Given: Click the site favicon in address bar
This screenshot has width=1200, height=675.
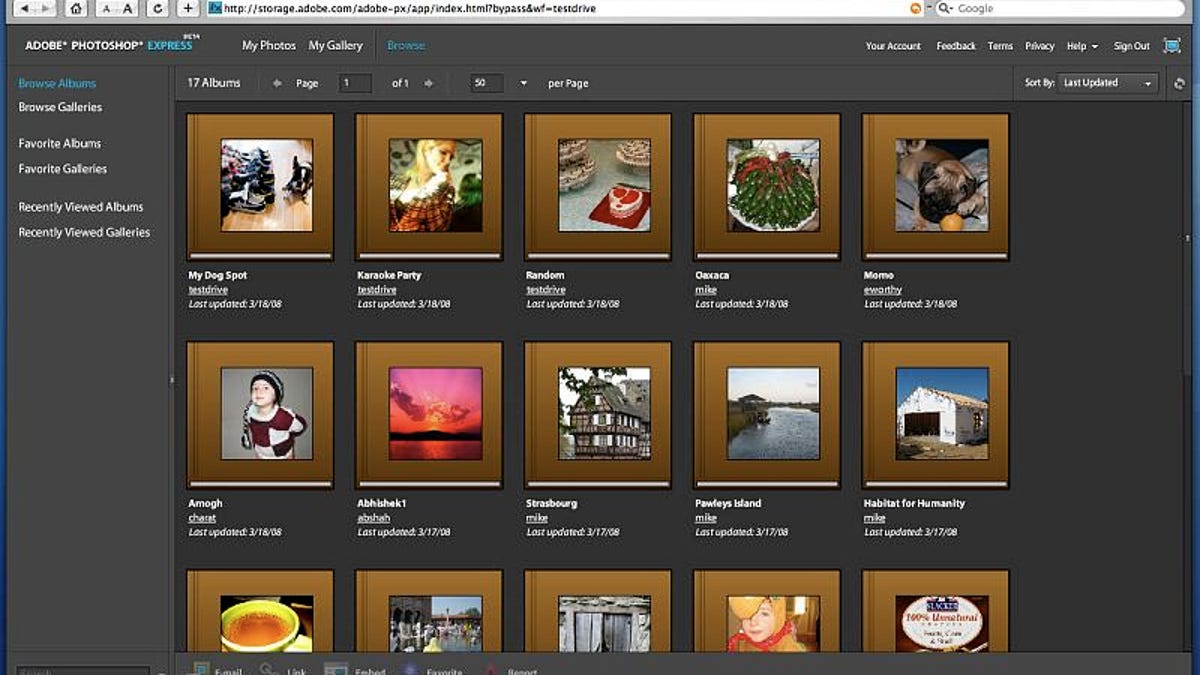Looking at the screenshot, I should [214, 8].
